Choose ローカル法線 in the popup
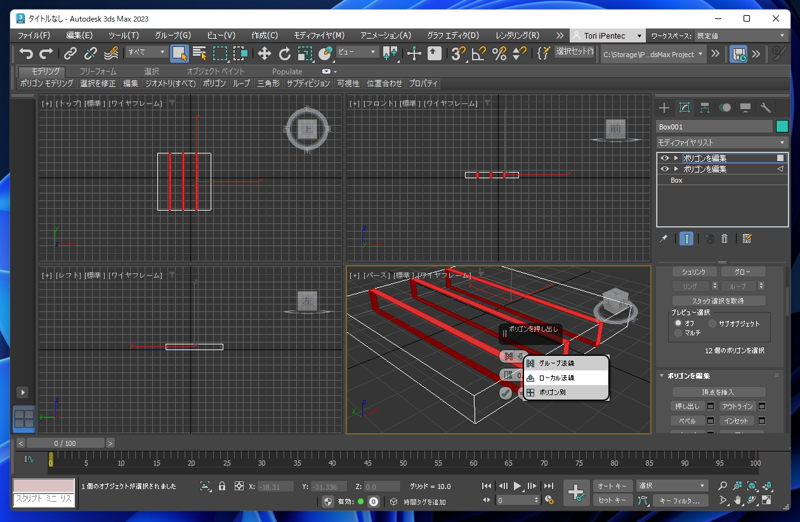The height and width of the screenshot is (522, 800). click(x=566, y=378)
